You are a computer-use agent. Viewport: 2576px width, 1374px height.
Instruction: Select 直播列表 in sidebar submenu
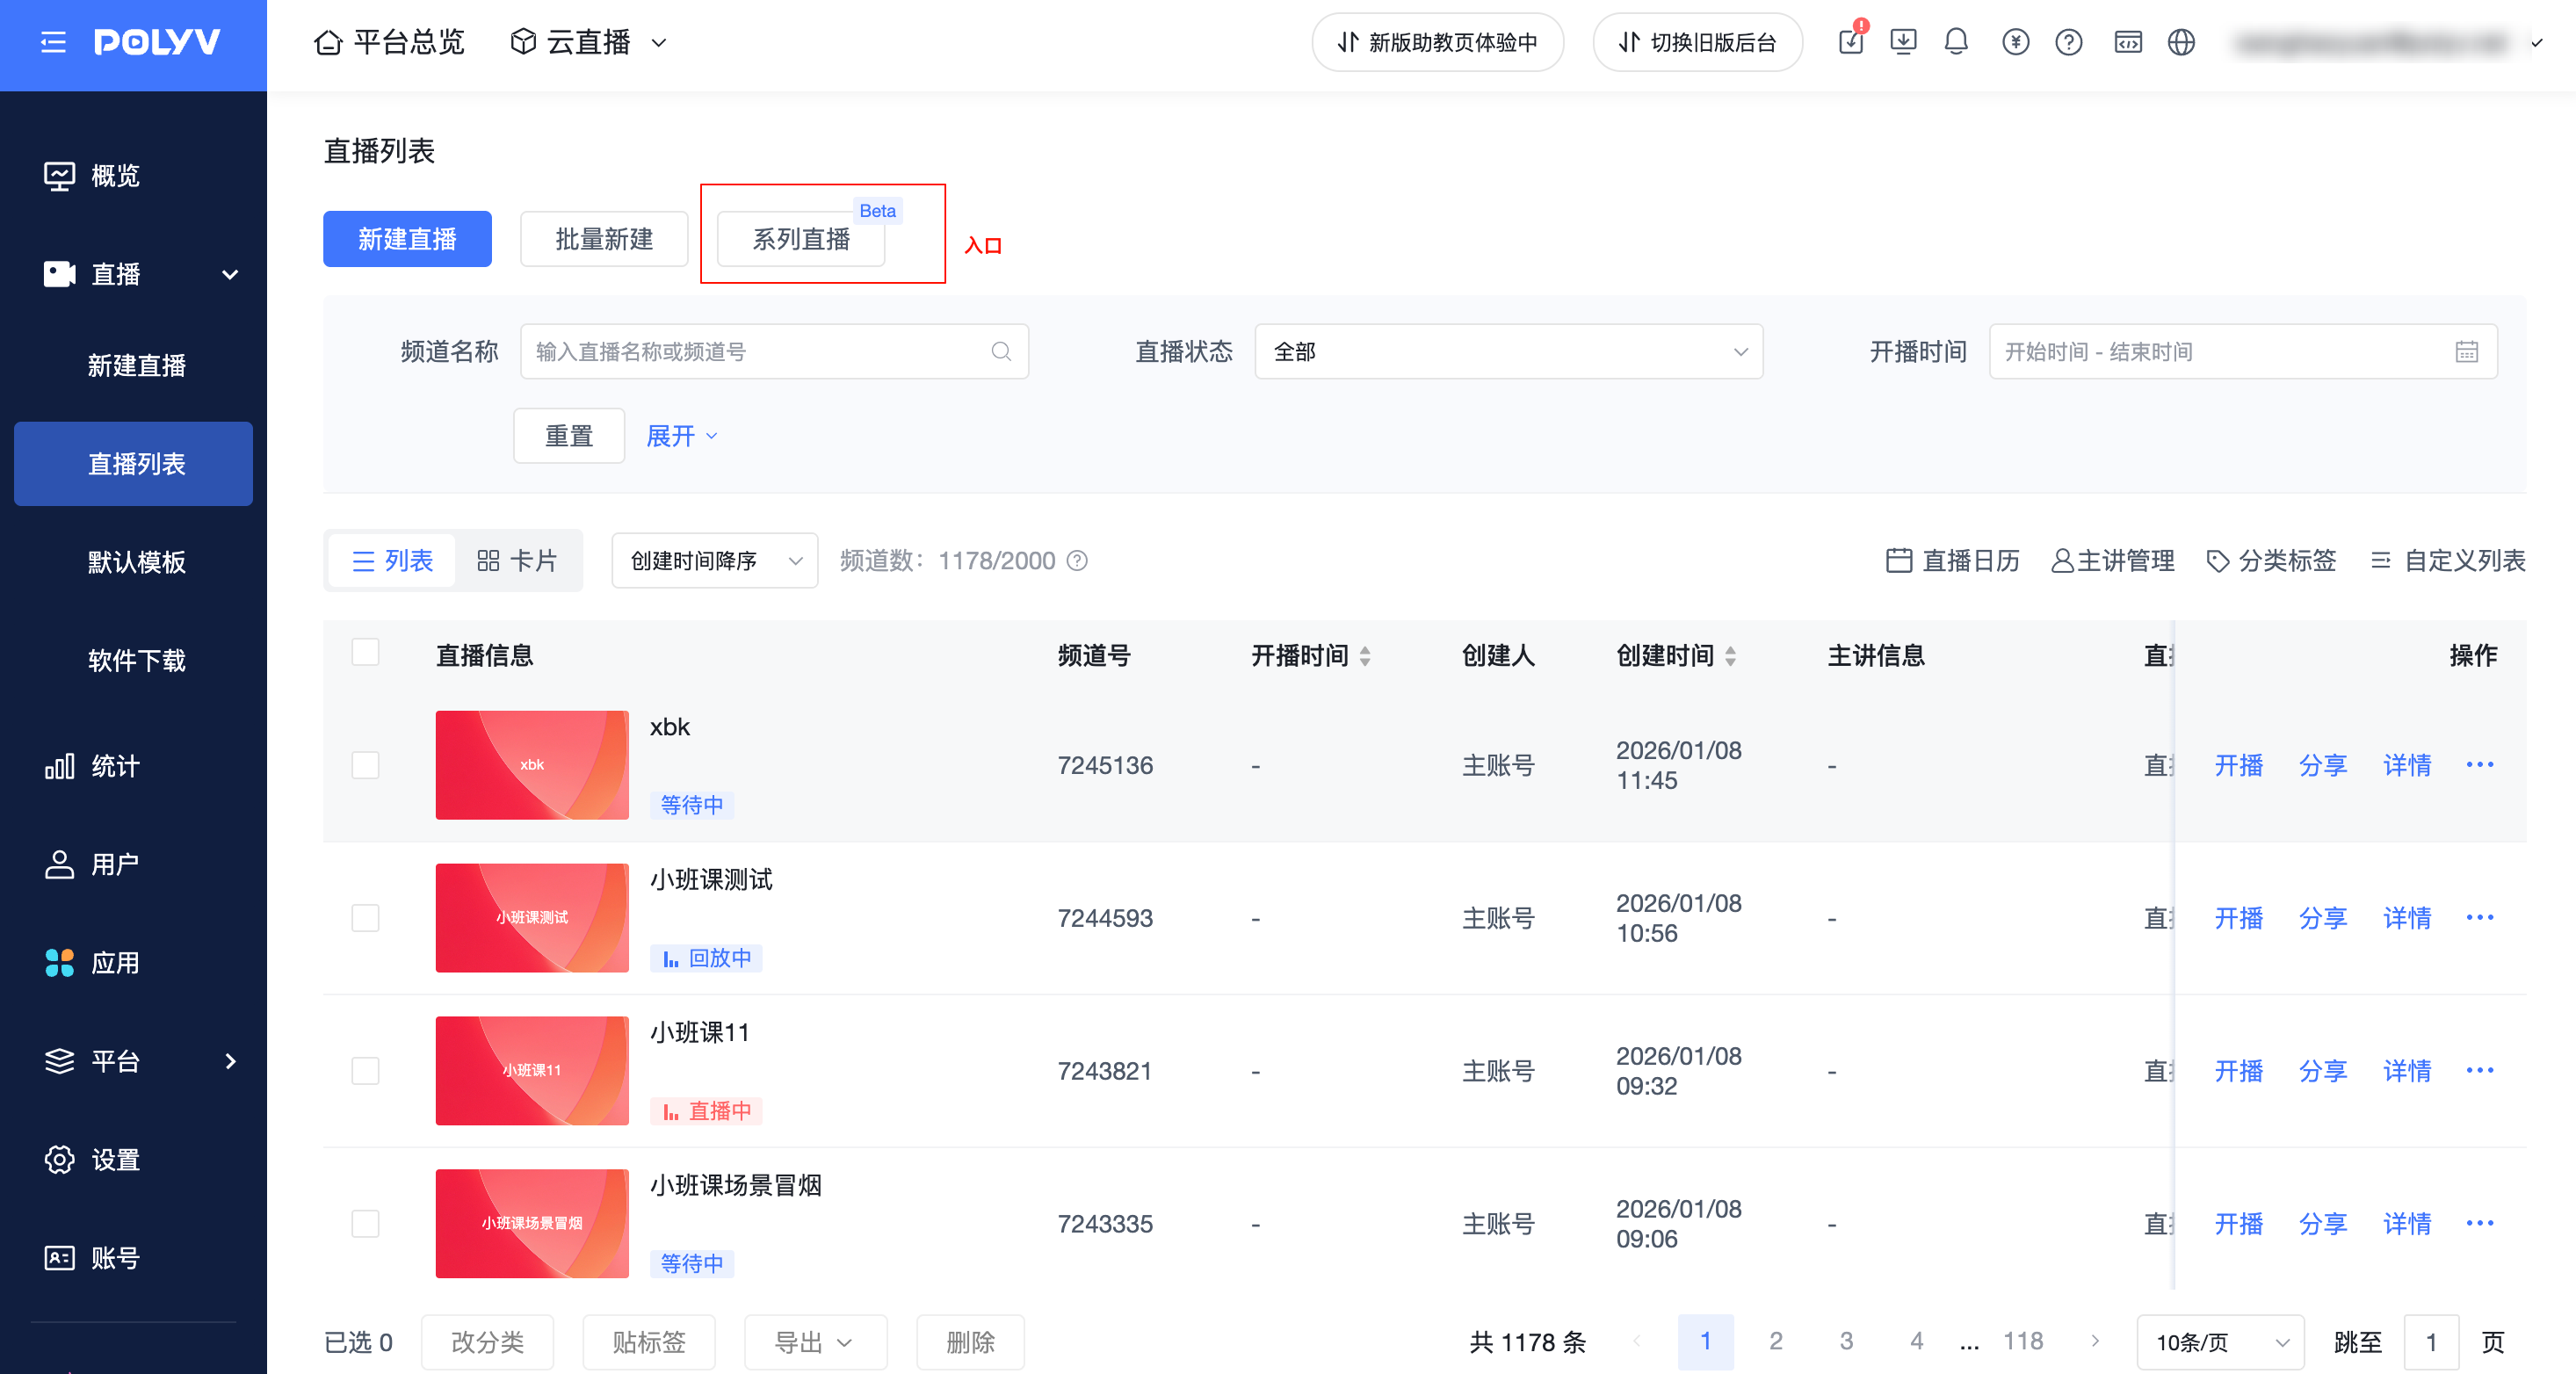[133, 464]
